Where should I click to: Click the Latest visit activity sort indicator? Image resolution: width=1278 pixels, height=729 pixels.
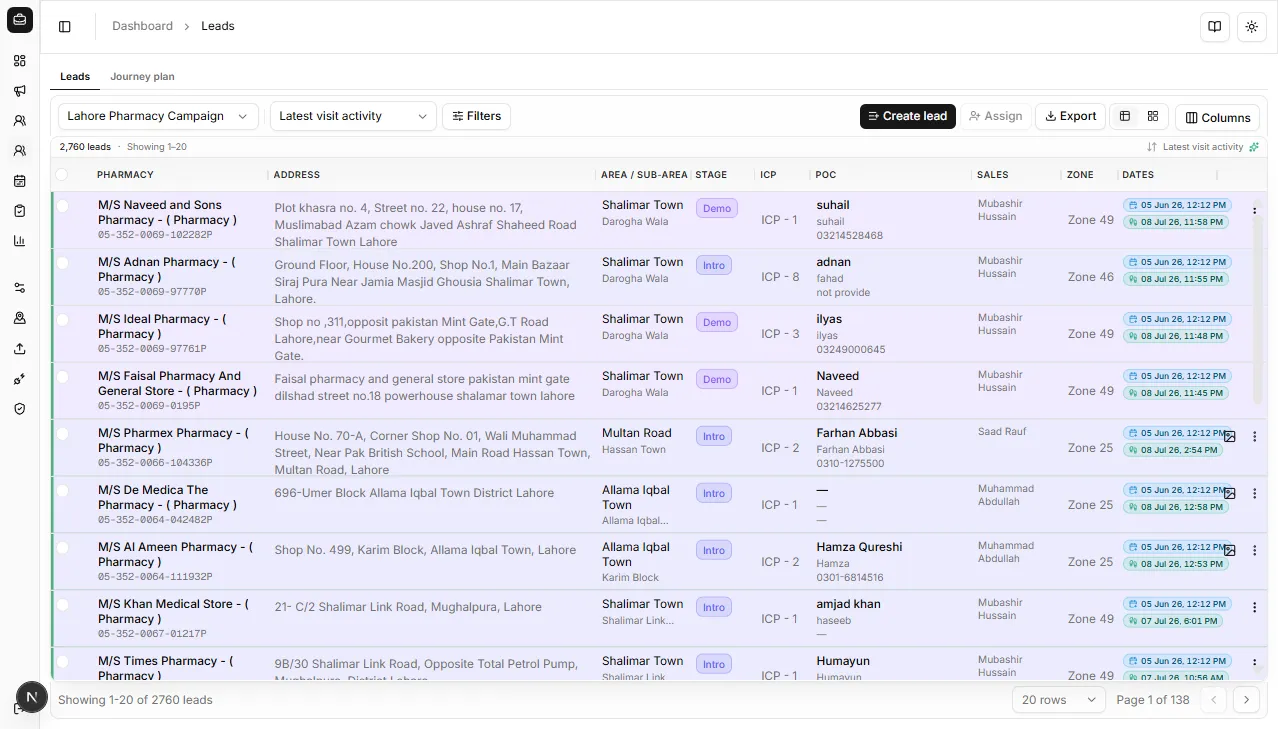(x=1194, y=147)
